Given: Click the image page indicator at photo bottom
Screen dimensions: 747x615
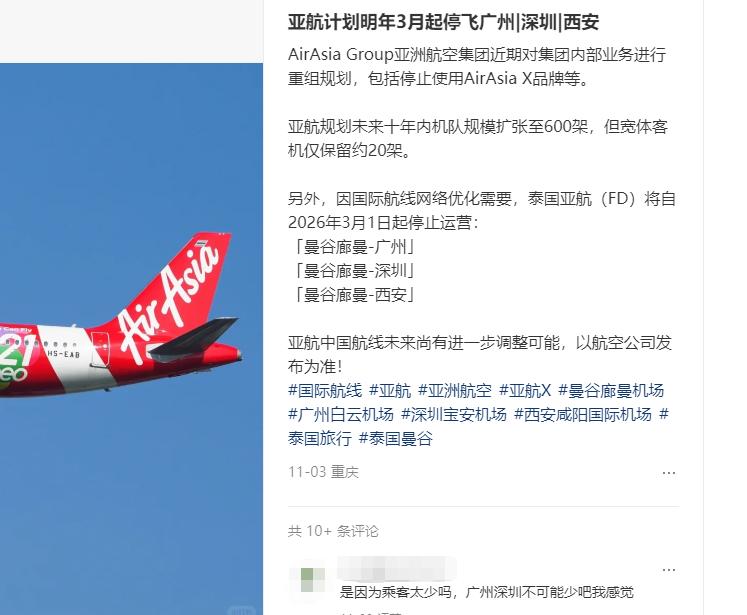Looking at the screenshot, I should (x=242, y=610).
